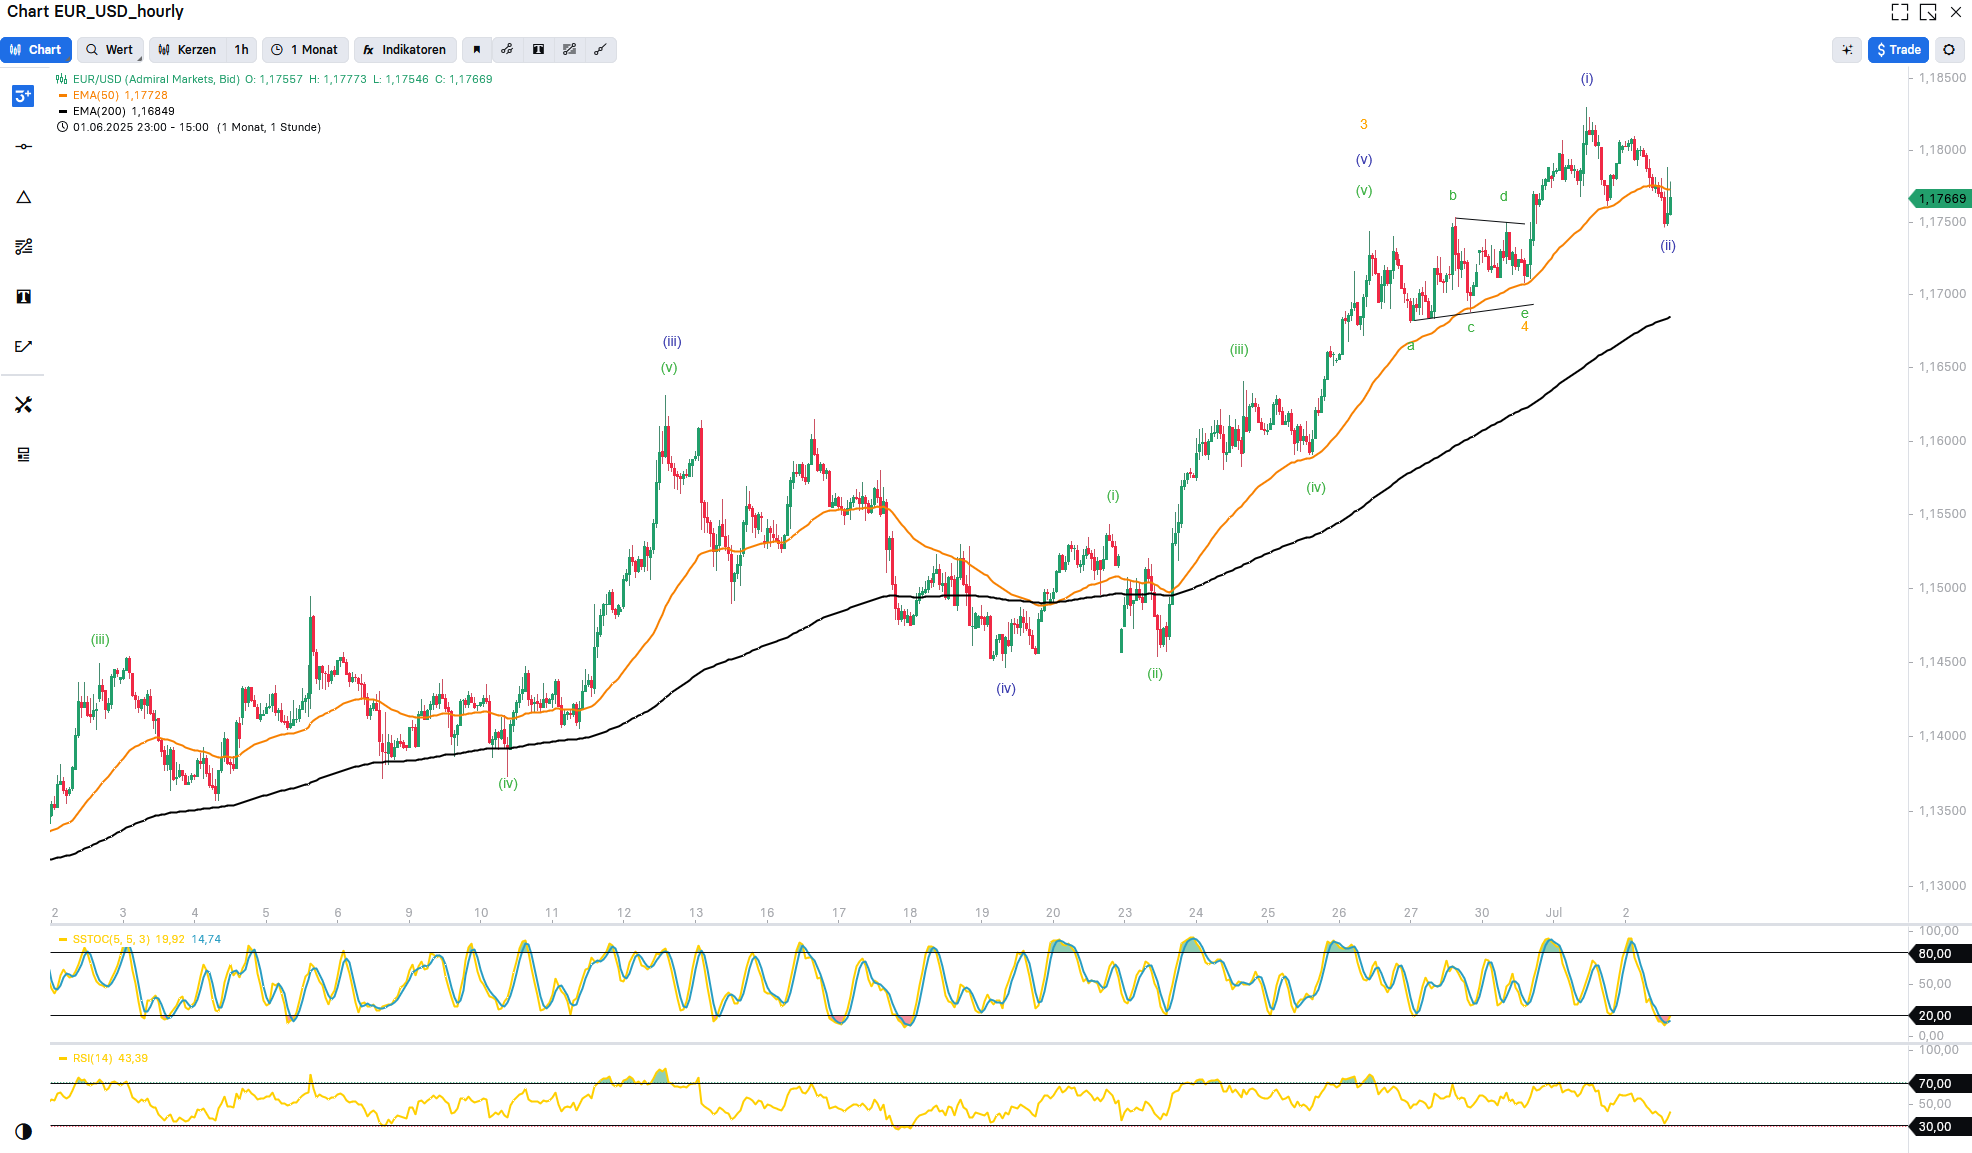Screen dimensions: 1972x1153
Task: Toggle the light/dark contrast mode
Action: point(24,1131)
